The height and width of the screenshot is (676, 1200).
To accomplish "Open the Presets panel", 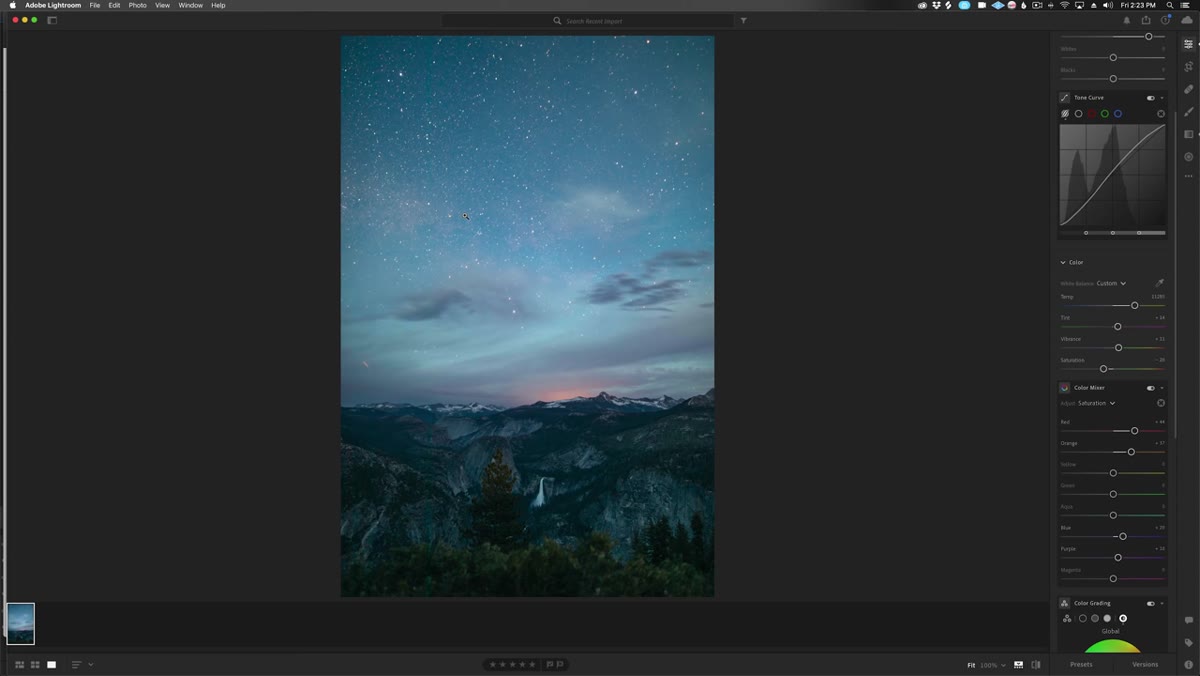I will pos(1081,665).
